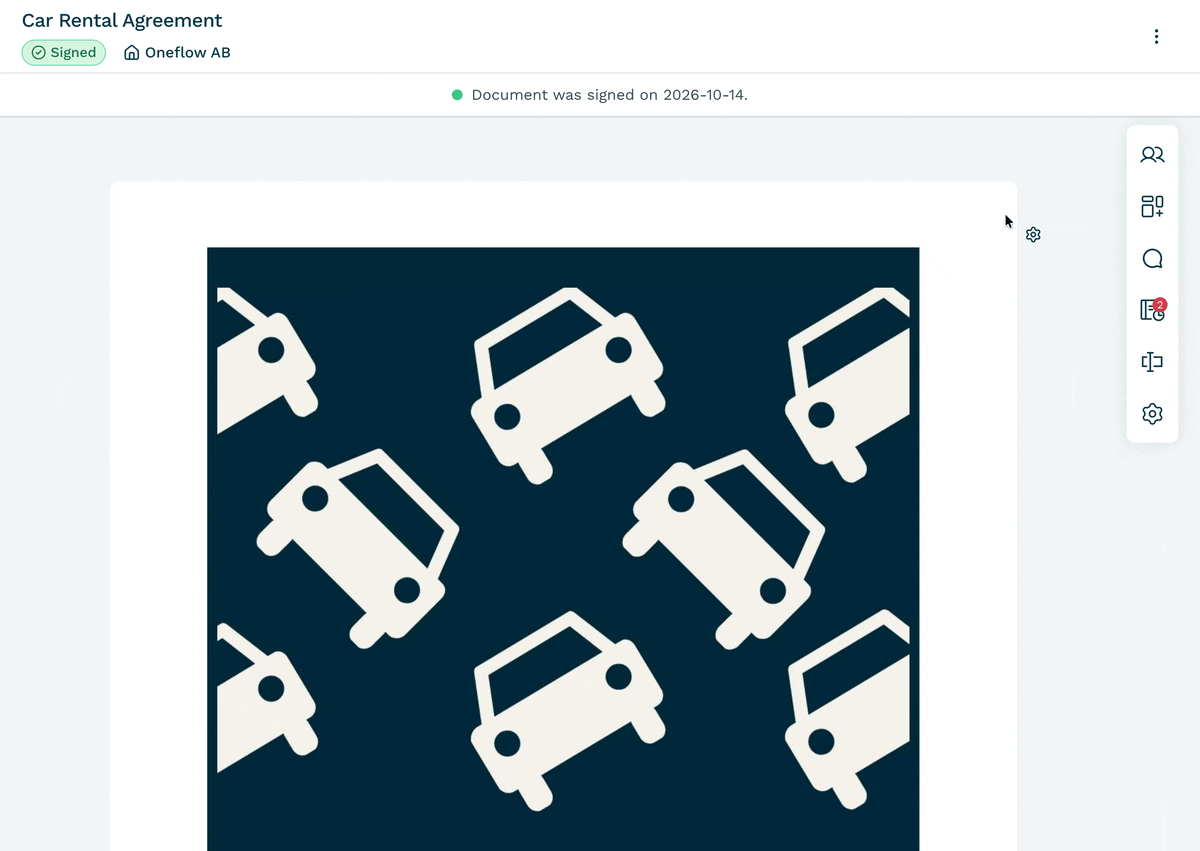The image size is (1200, 851).
Task: Open the add content blocks icon
Action: 1152,207
